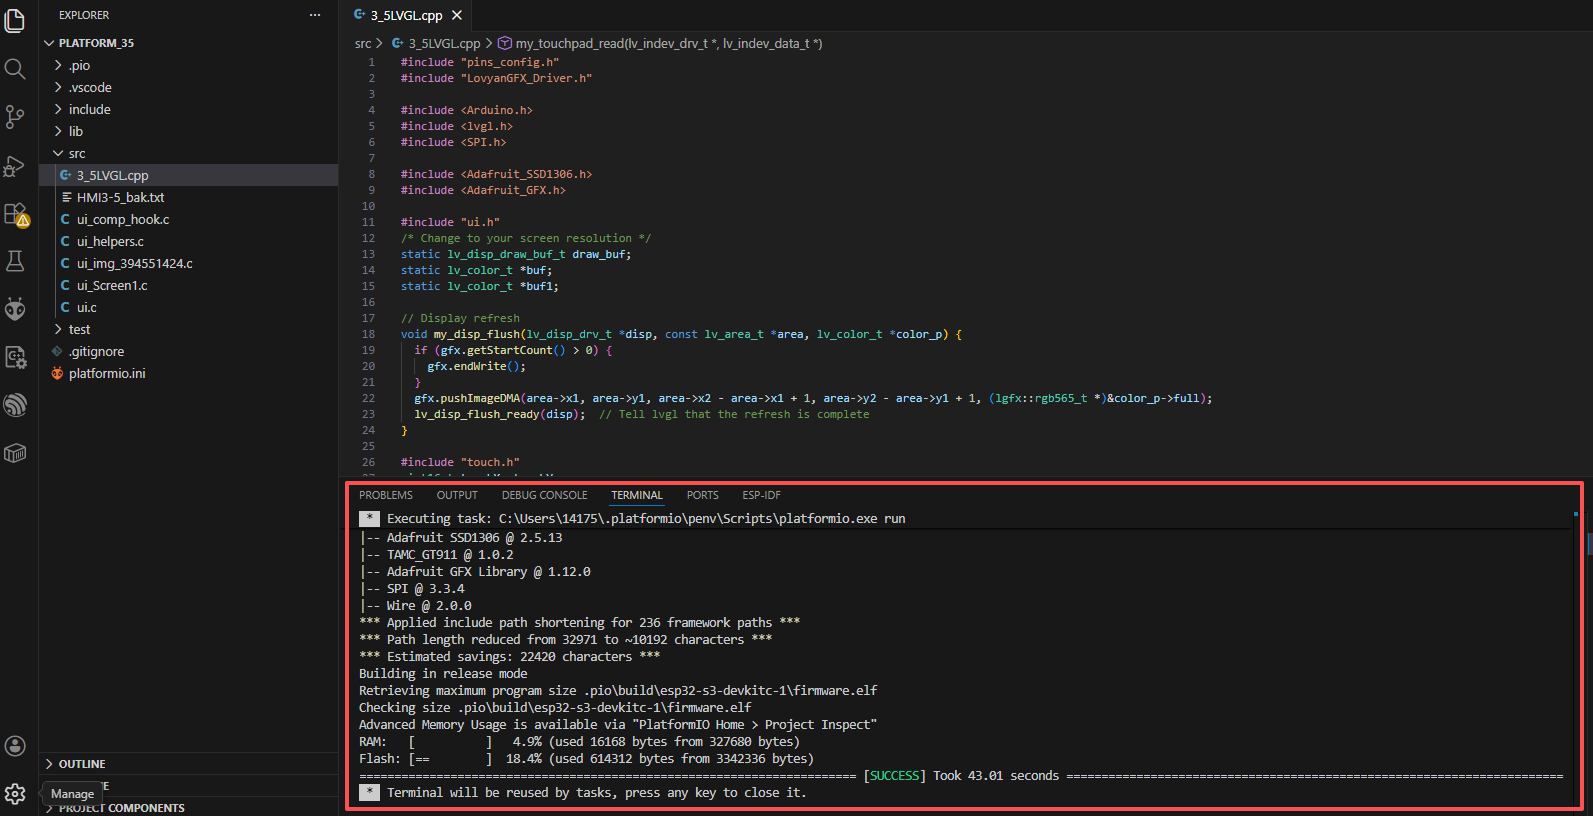Open the Search view in activity bar
This screenshot has width=1593, height=816.
pos(15,68)
